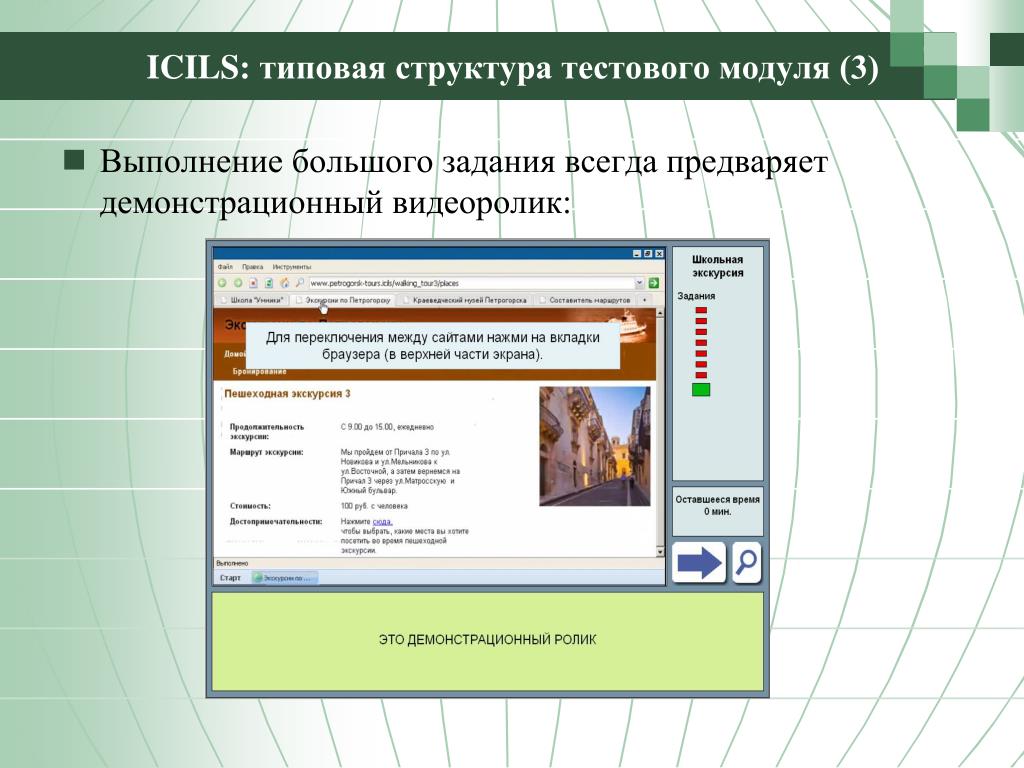Click the last red task indicator above green
1024x768 pixels.
(701, 375)
